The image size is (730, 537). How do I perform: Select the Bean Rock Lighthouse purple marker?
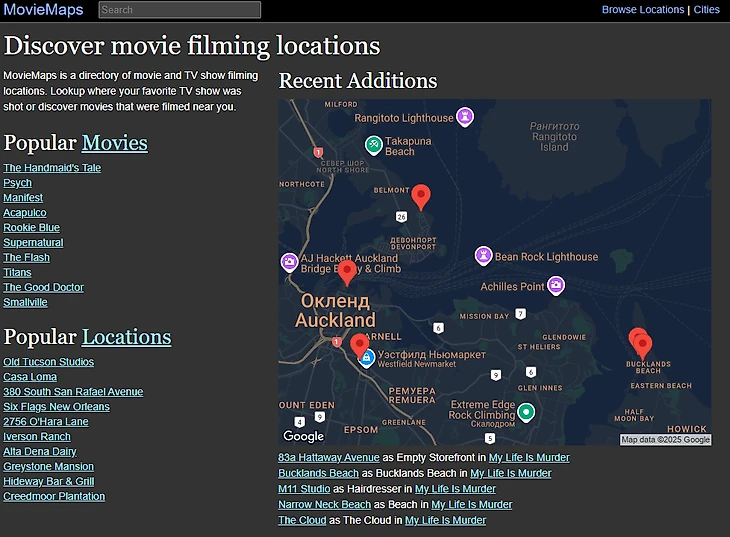(x=483, y=256)
